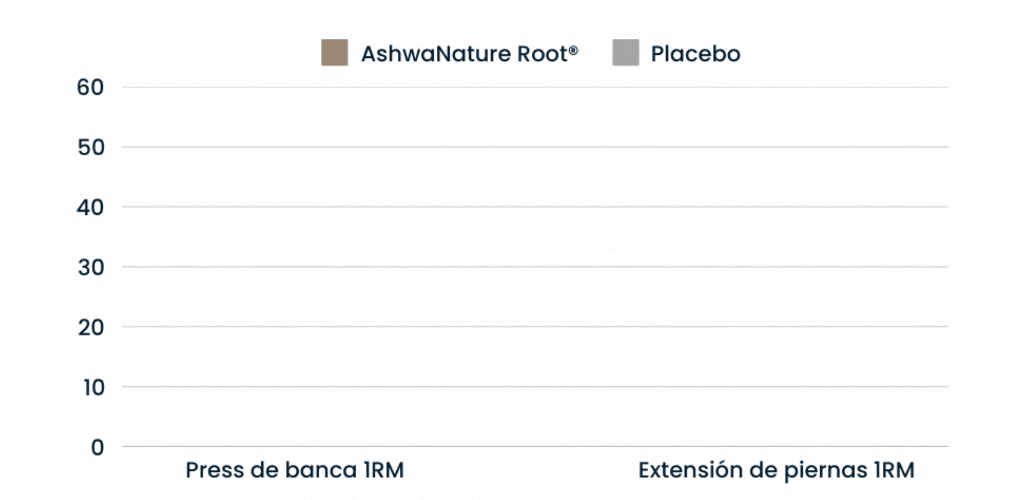Click the horizontal gridline at value 40
Screen dimensions: 1024x500
click(535, 207)
